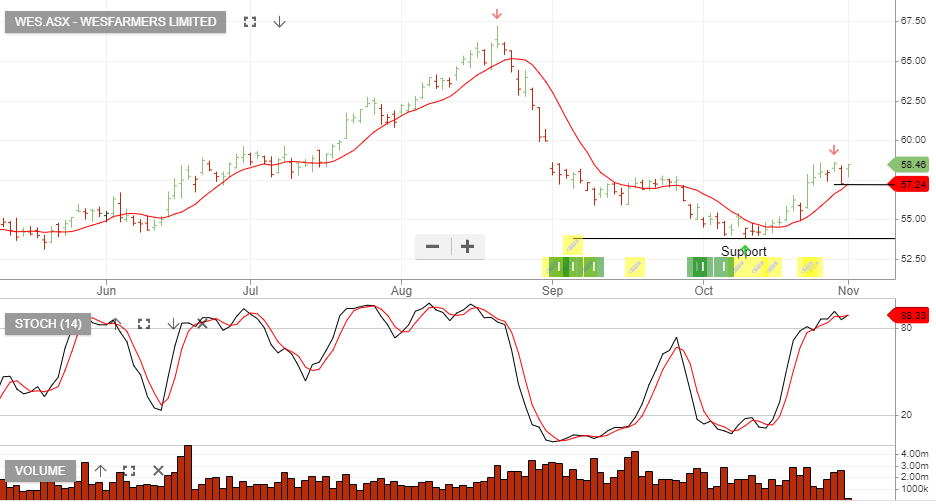
Task: Click the 65.00 price axis label
Action: click(913, 61)
